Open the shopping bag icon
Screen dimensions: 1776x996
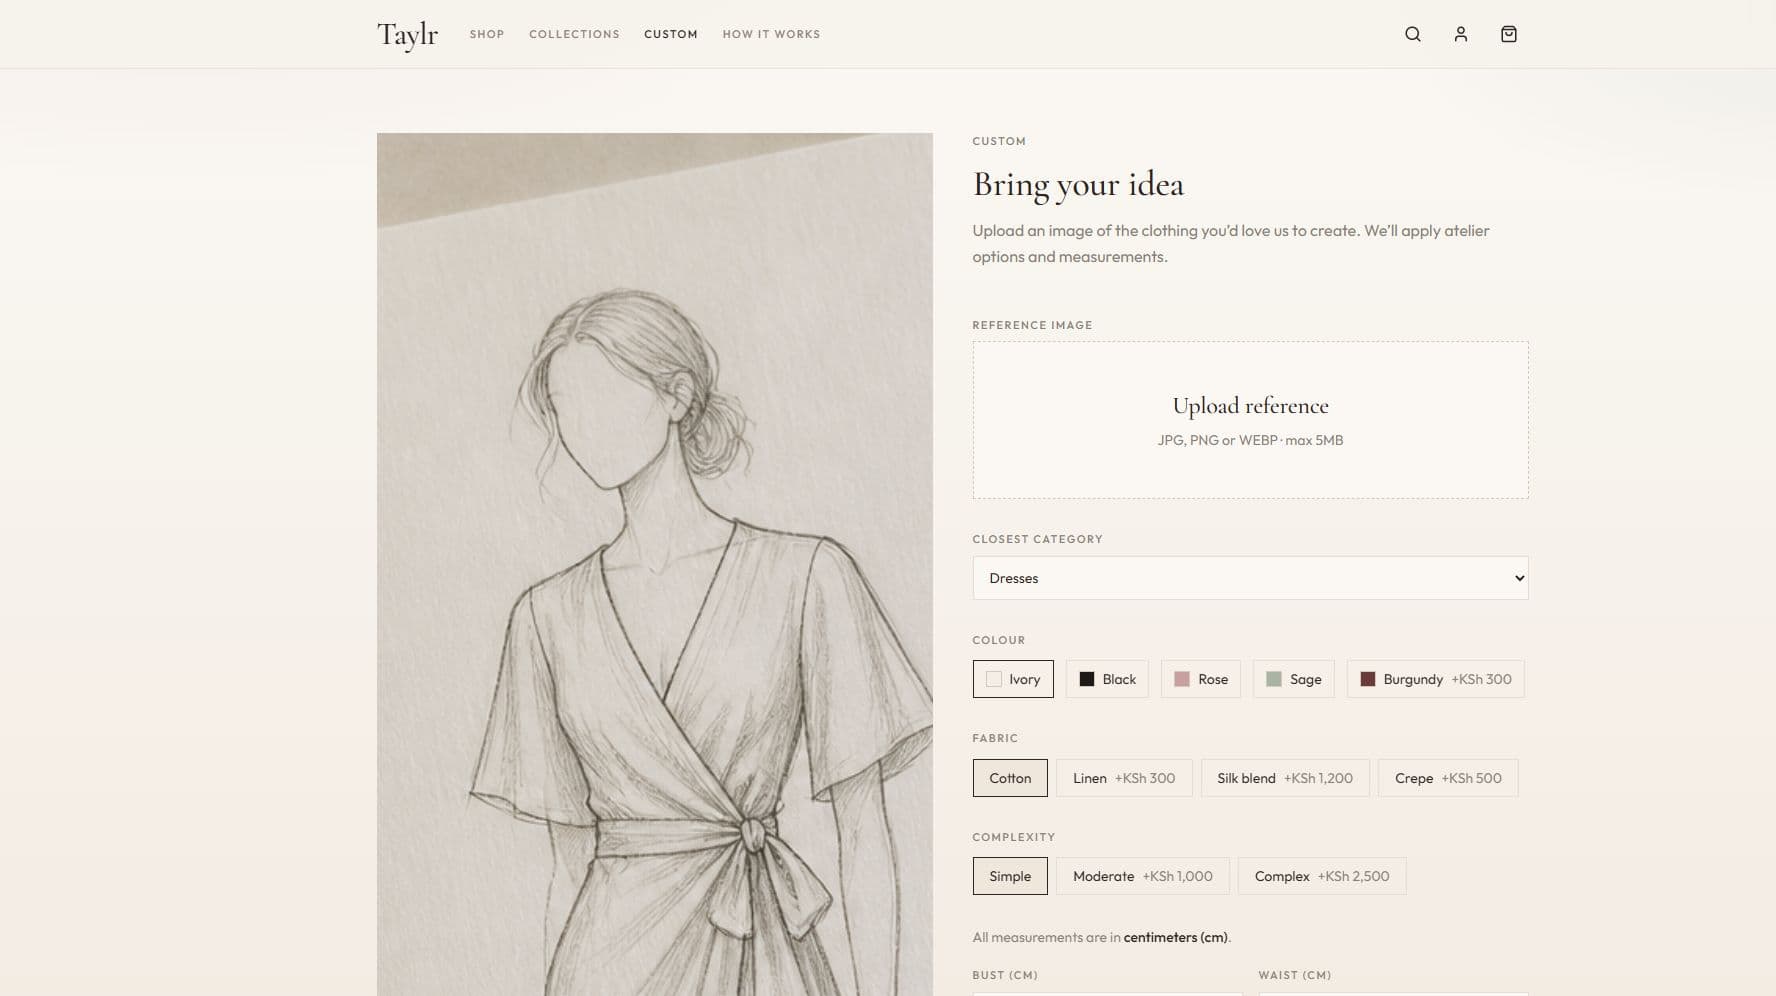pos(1509,34)
